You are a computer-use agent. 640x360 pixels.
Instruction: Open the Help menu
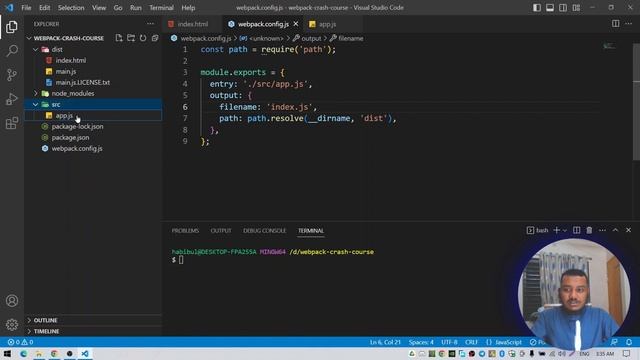(188, 7)
